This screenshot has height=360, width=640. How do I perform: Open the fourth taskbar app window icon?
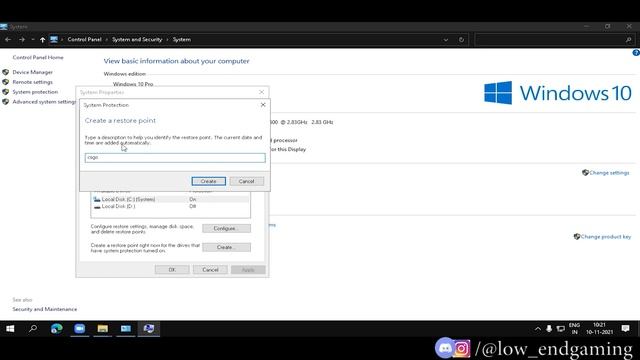coord(126,329)
